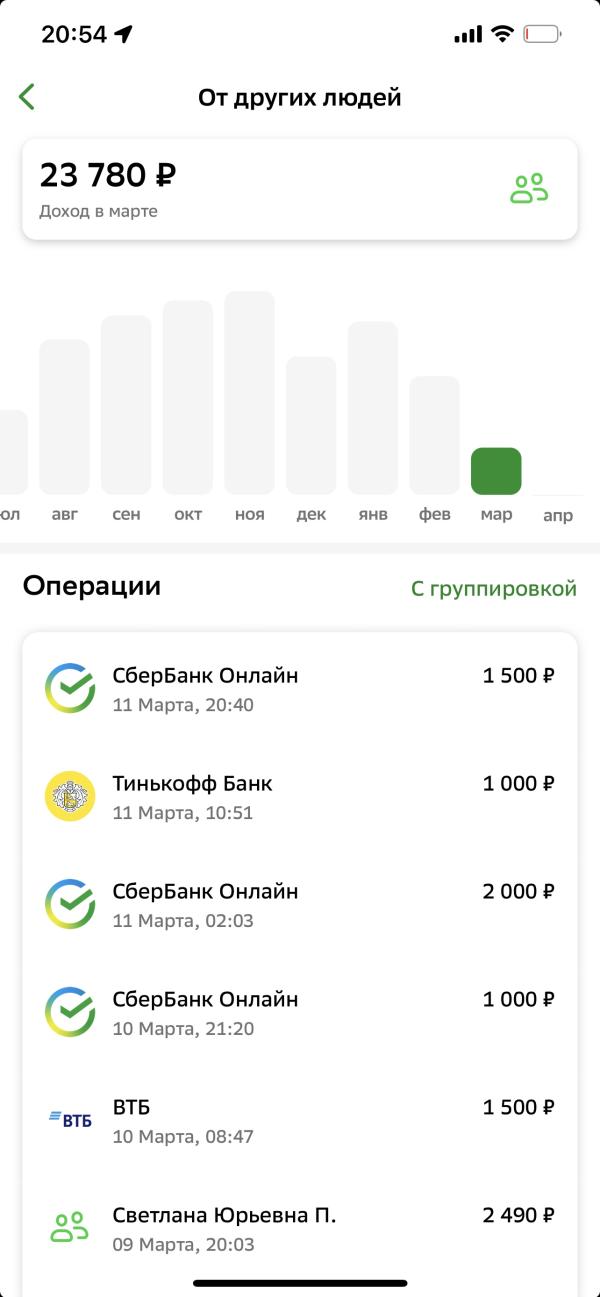Tap SberBank icon for 20:40 operation
Viewport: 600px width, 1297px height.
(70, 689)
